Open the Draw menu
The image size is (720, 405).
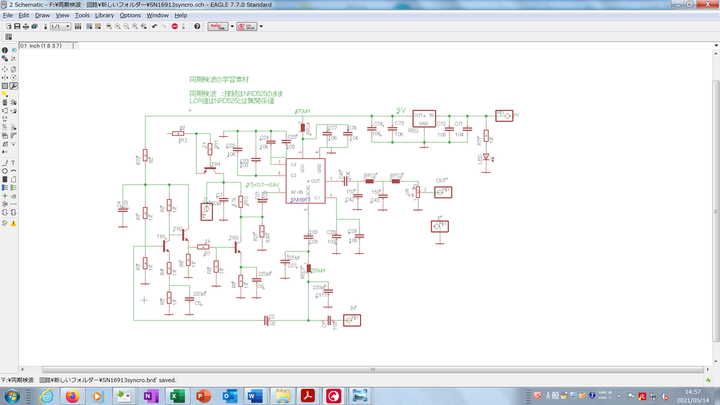pyautogui.click(x=41, y=16)
